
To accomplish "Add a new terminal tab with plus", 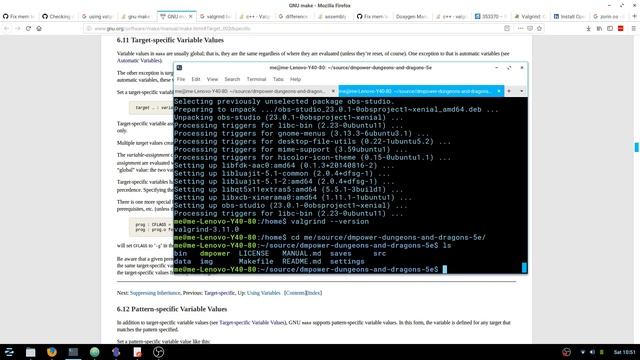I will pos(509,91).
